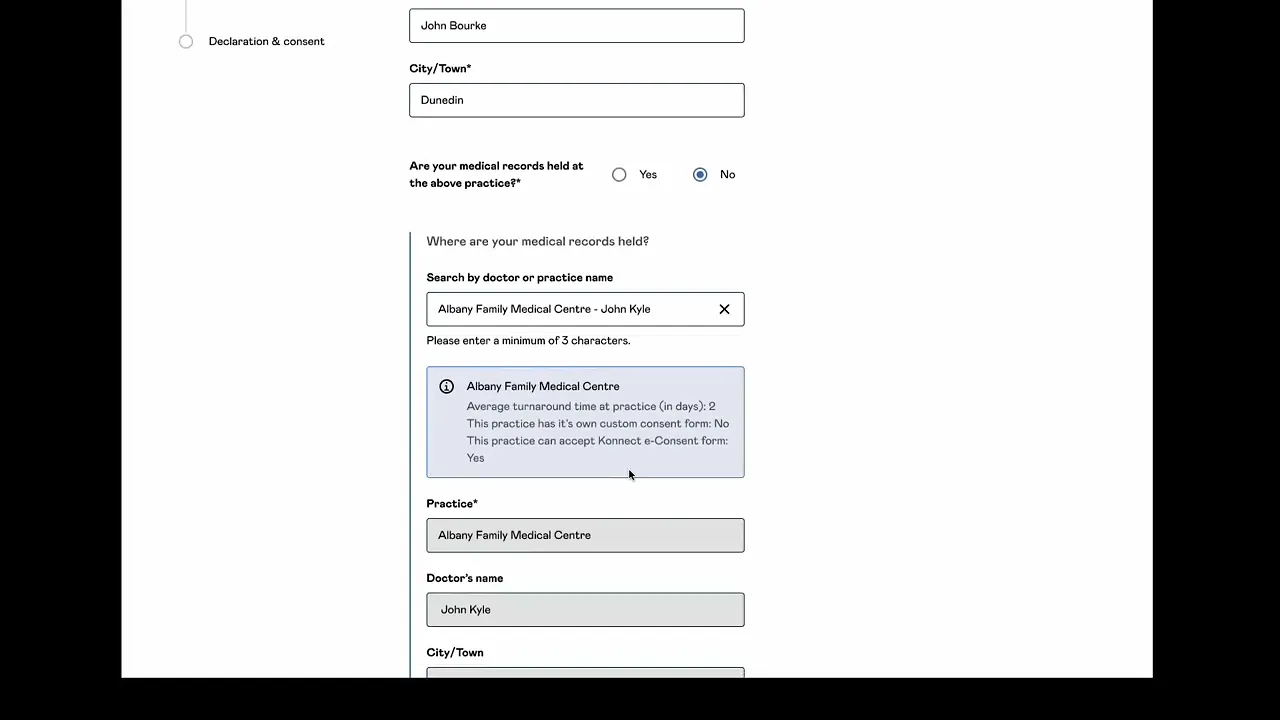The image size is (1280, 720).
Task: Click the Doctor's name field with John Kyle
Action: [585, 610]
